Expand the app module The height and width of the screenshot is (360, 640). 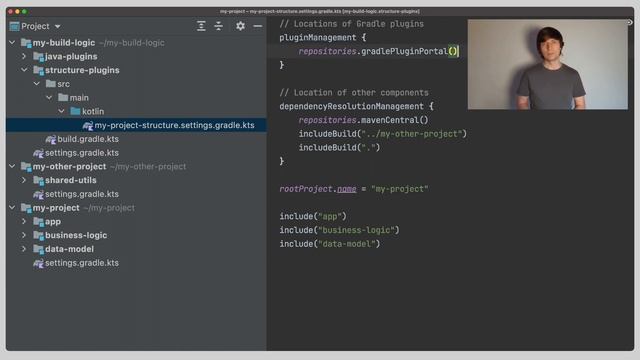[24, 222]
